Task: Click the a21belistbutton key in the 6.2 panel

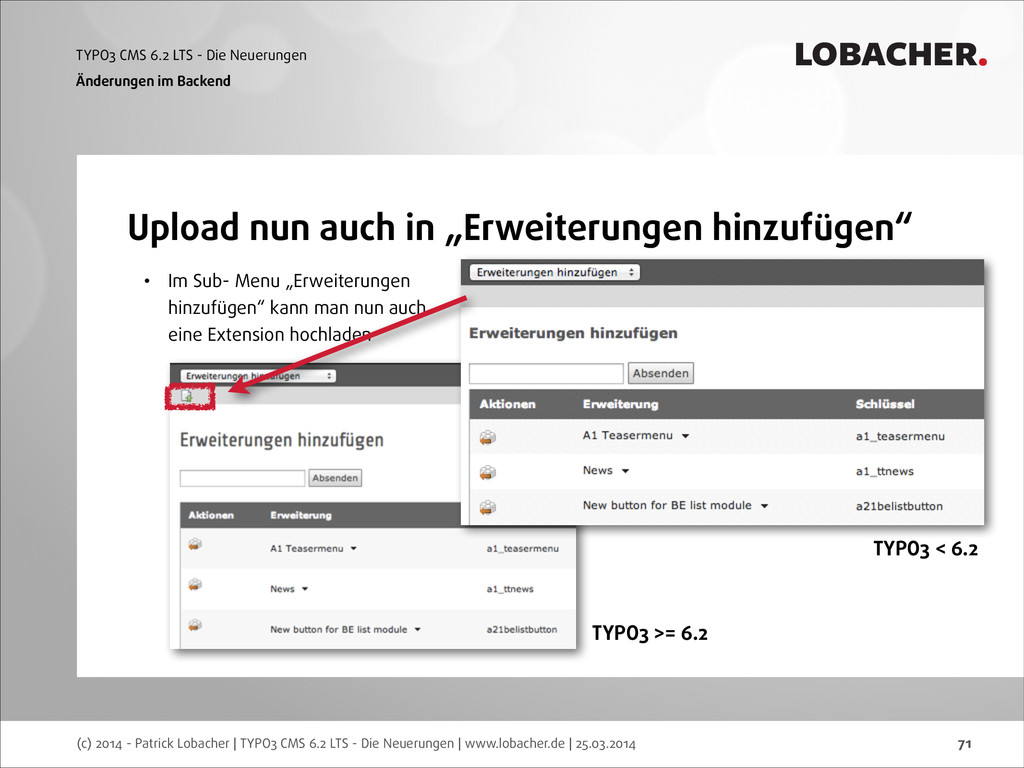Action: point(522,630)
